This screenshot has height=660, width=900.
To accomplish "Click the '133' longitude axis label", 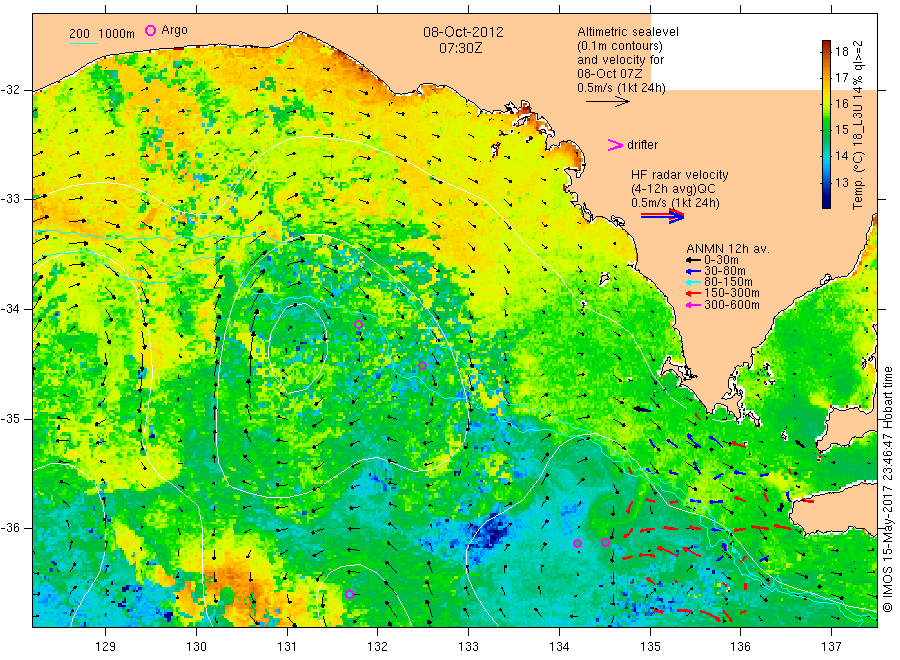I will click(468, 647).
